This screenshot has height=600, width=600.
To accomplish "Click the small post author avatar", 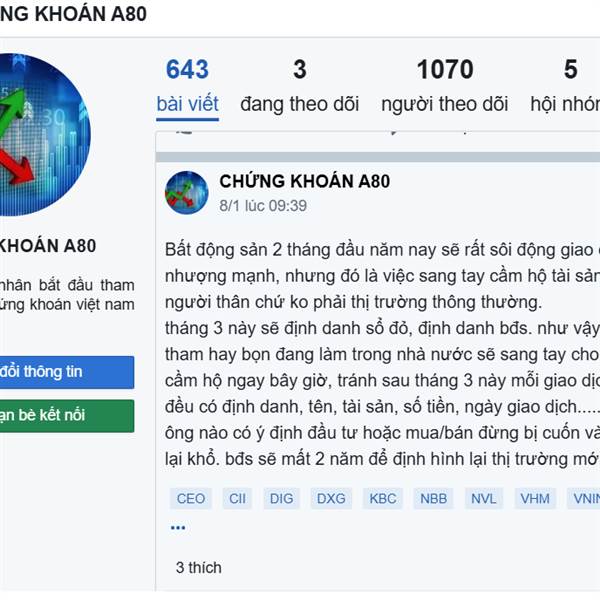I will pos(186,192).
